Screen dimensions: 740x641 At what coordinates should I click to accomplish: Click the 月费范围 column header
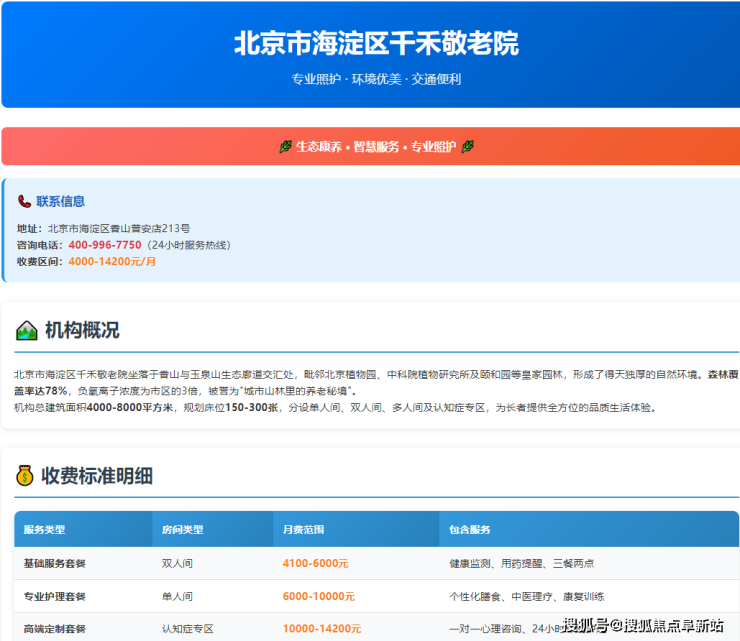coord(304,530)
